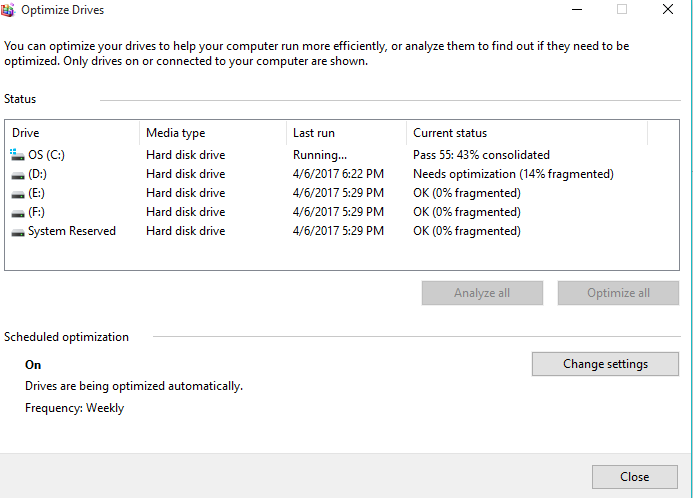Select the (E:) drive icon
693x498 pixels.
(18, 194)
